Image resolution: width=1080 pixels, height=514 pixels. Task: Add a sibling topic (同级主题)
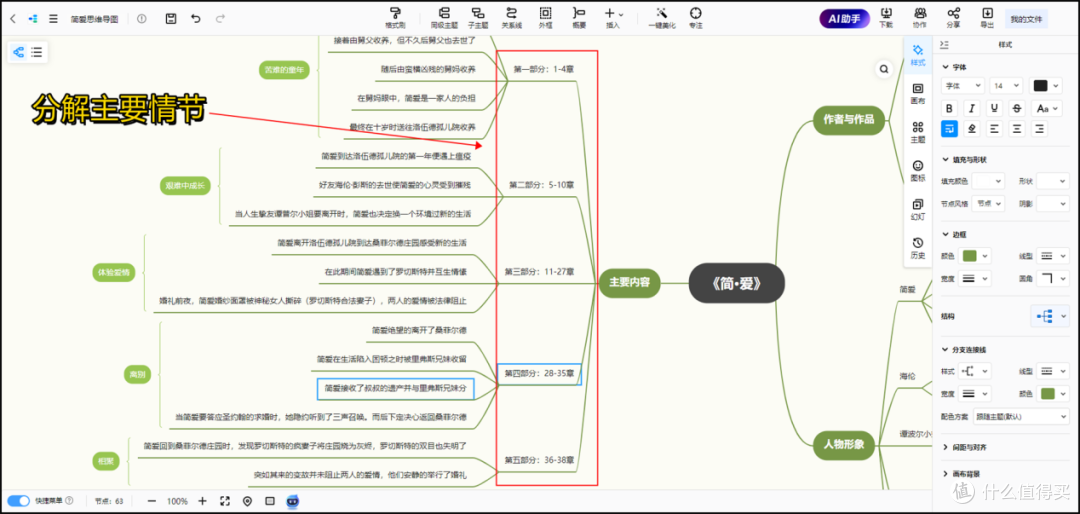(x=444, y=17)
